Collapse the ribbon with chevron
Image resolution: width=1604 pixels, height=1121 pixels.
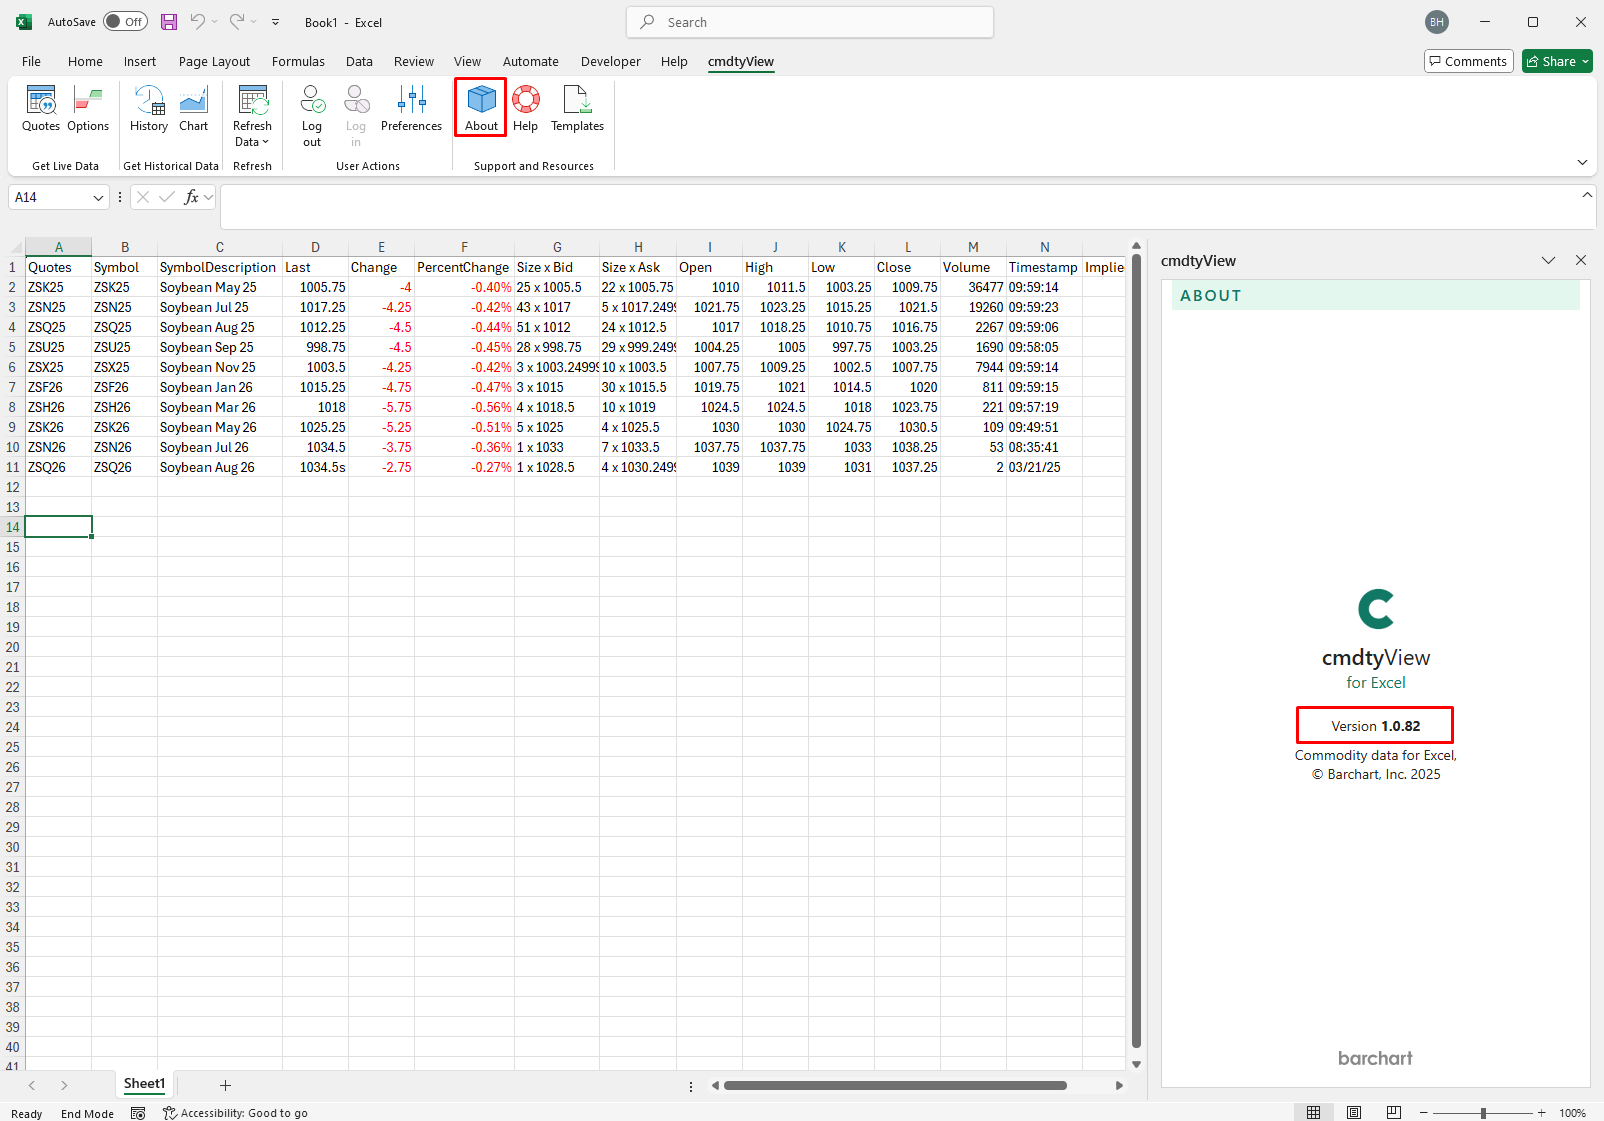pos(1582,162)
